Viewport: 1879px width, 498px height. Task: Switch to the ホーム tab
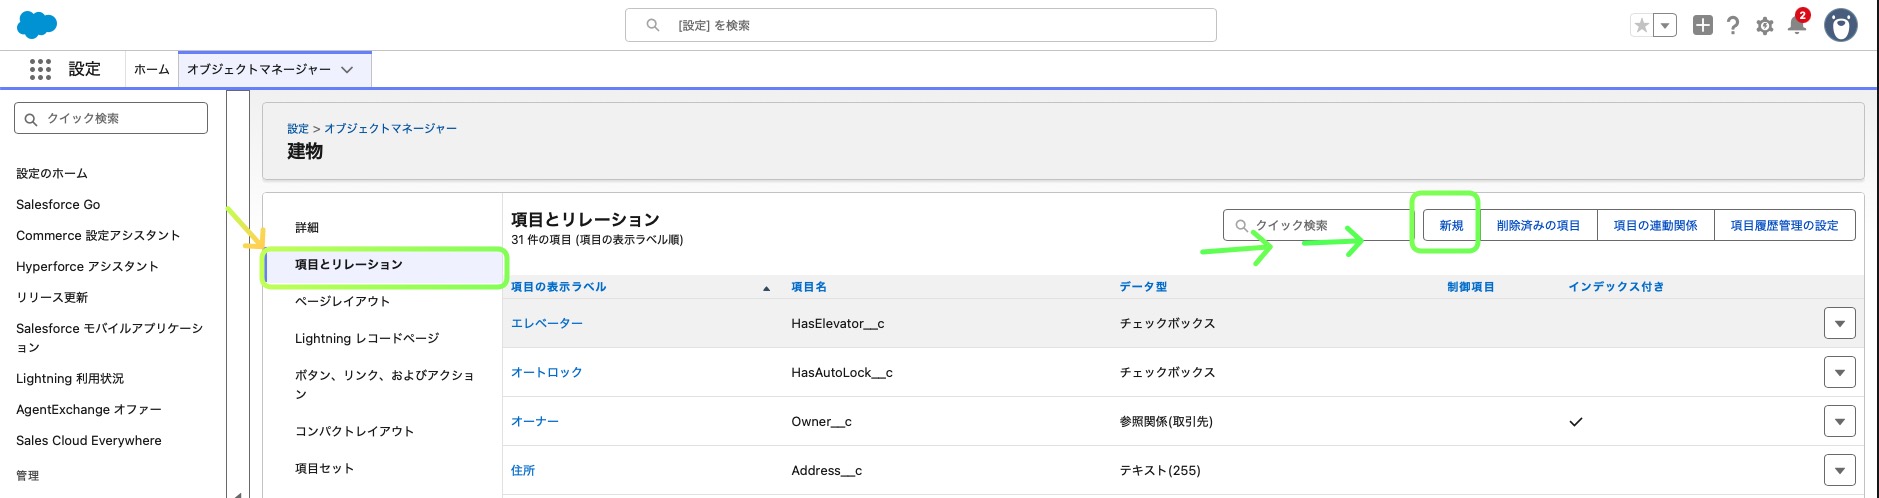[152, 69]
